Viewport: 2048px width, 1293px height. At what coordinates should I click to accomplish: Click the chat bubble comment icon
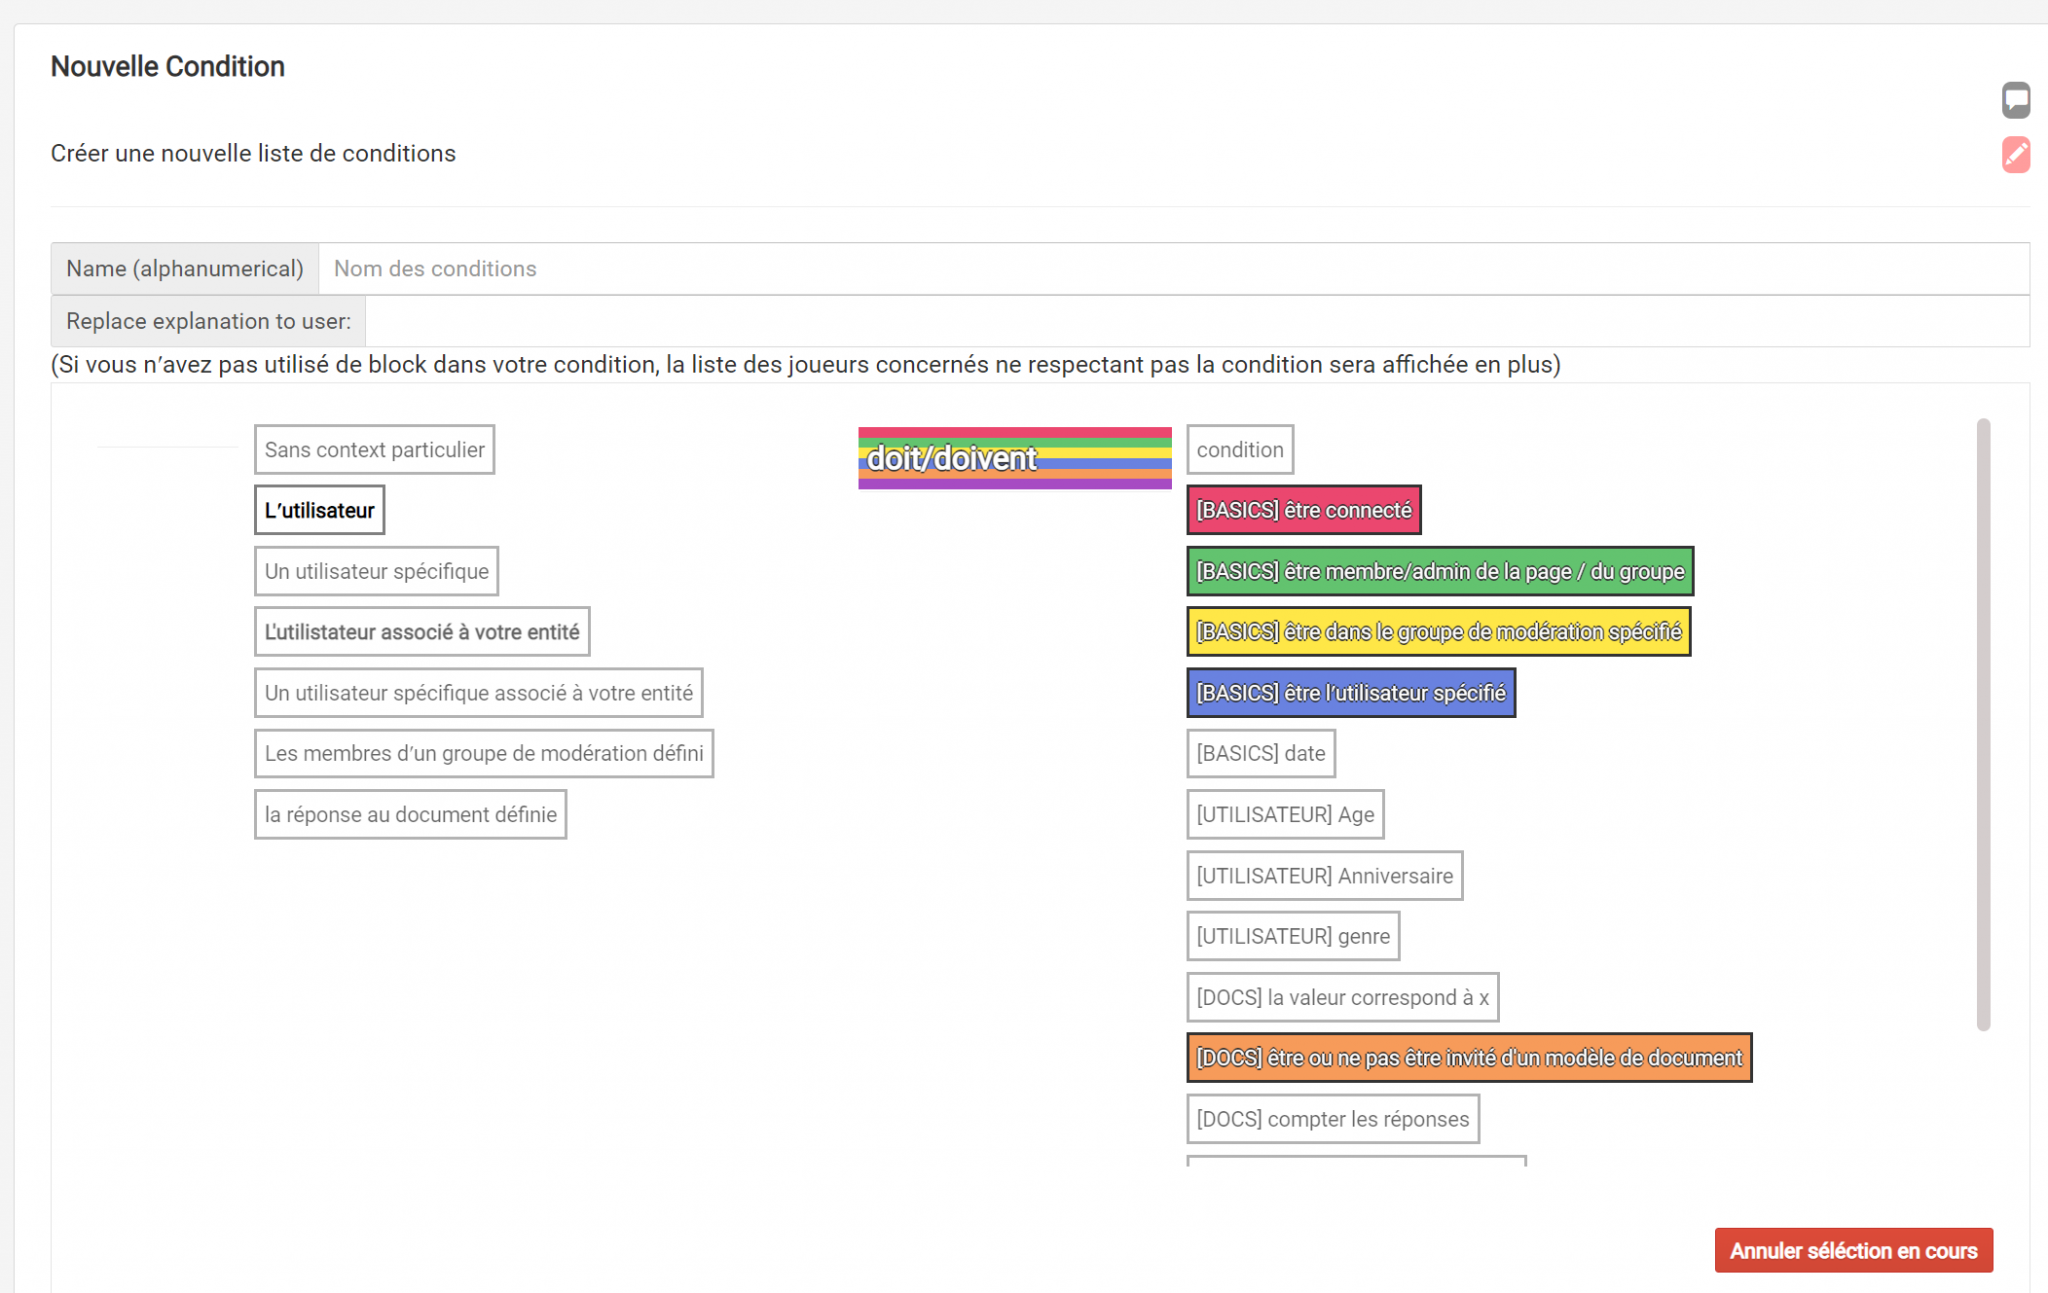pyautogui.click(x=2015, y=100)
